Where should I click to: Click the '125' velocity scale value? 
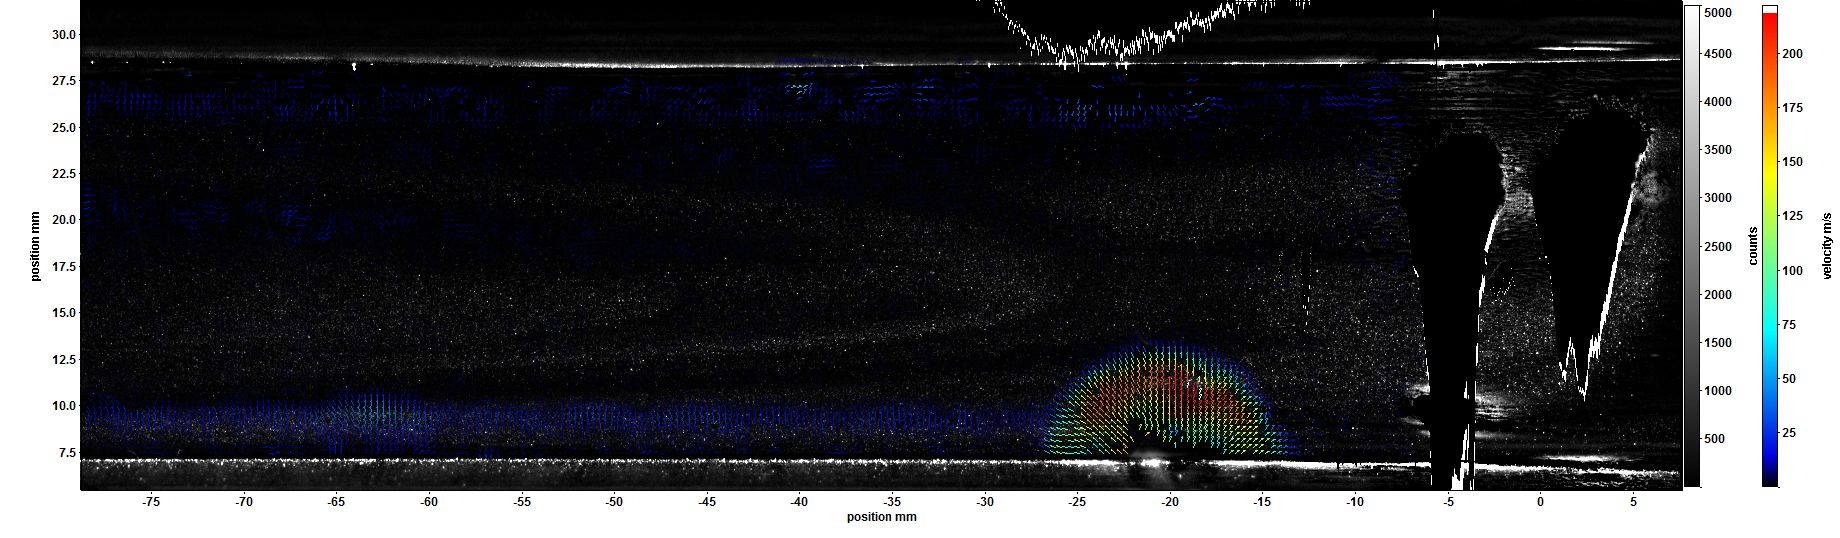point(1793,216)
